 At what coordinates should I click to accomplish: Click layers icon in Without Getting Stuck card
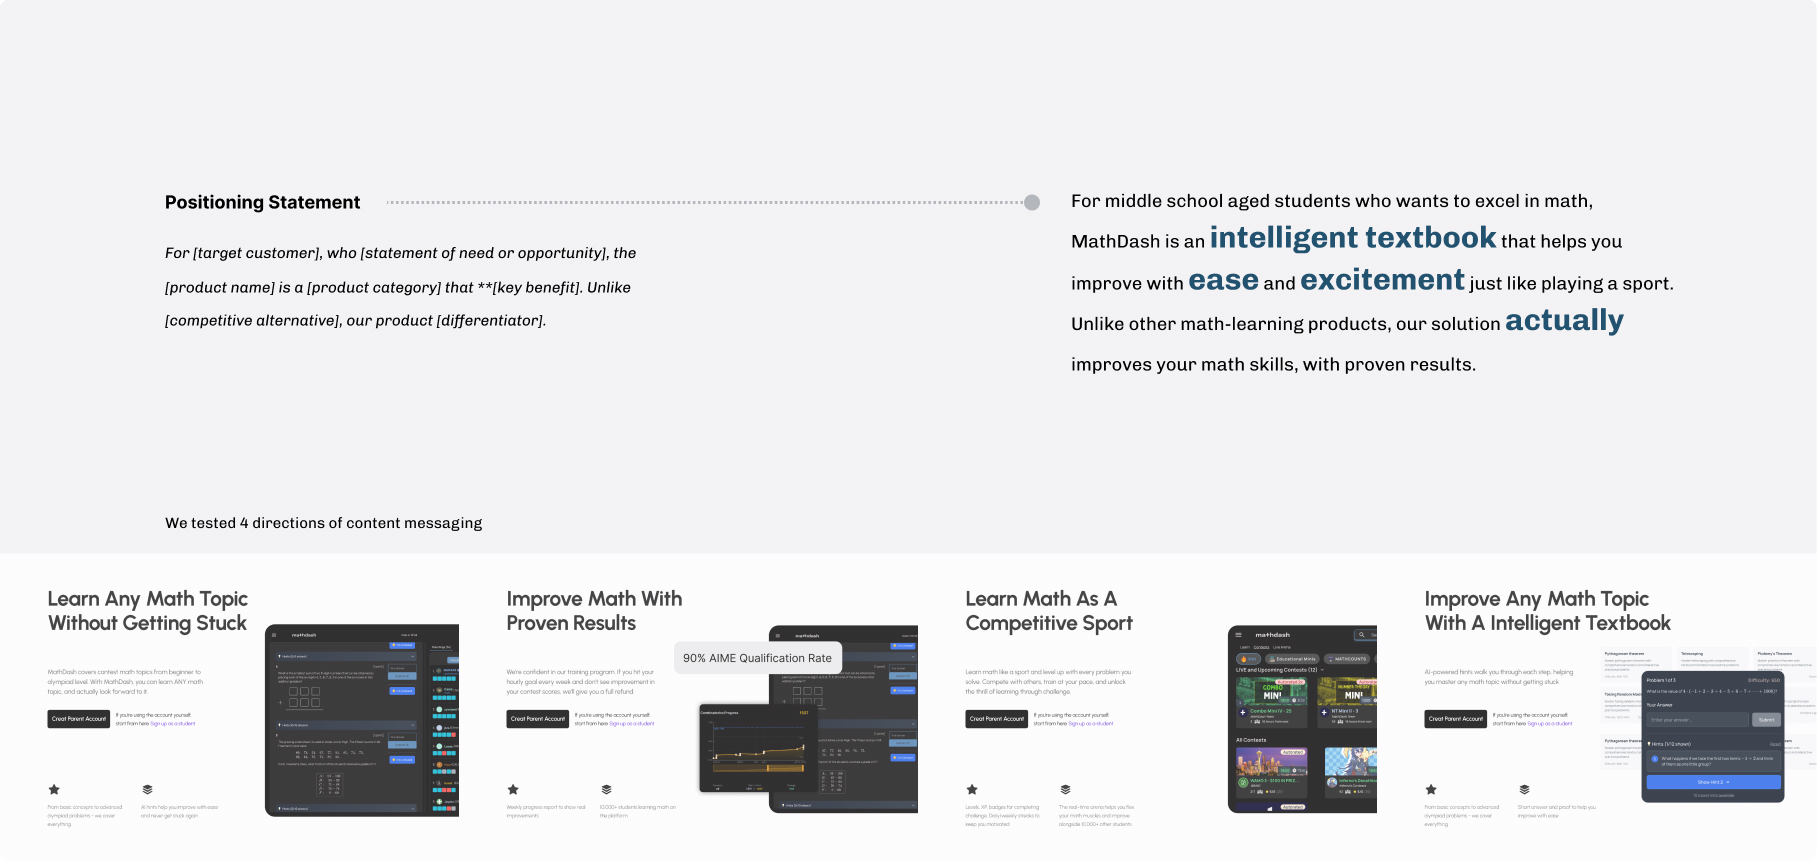point(147,790)
